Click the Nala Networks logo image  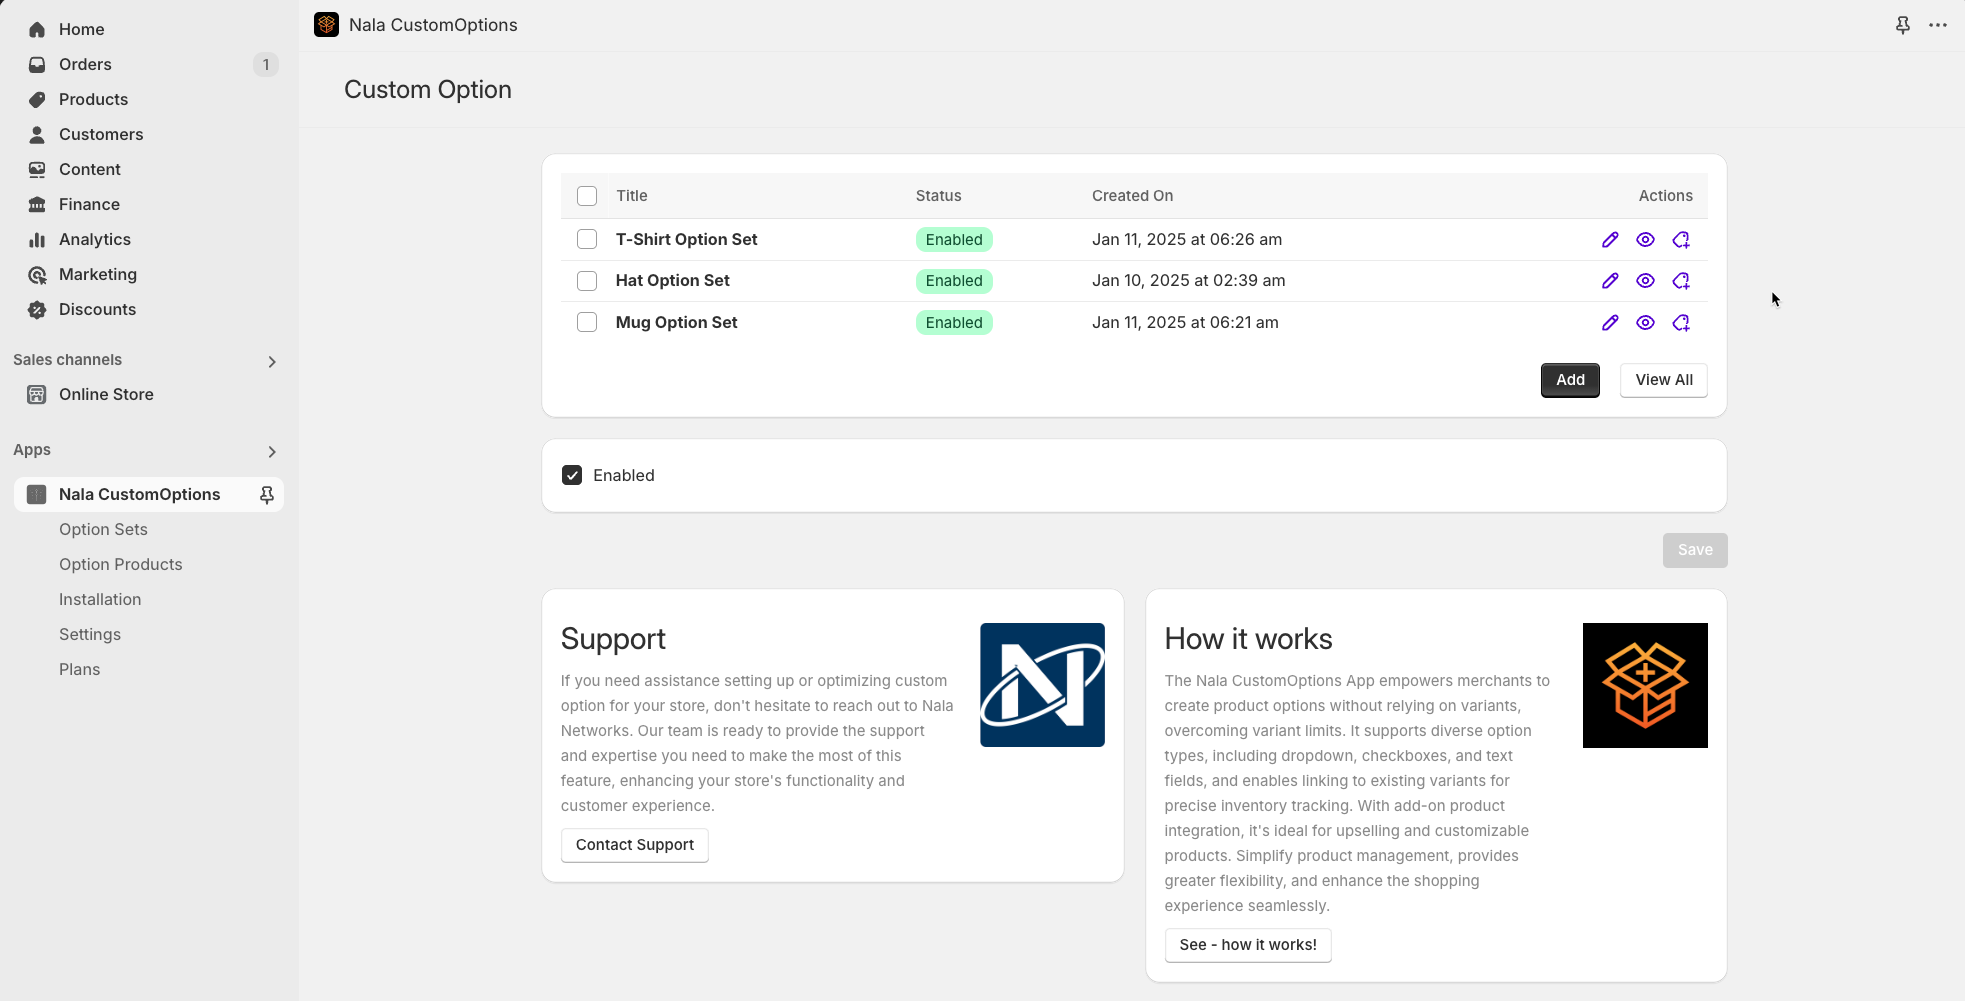click(1042, 685)
